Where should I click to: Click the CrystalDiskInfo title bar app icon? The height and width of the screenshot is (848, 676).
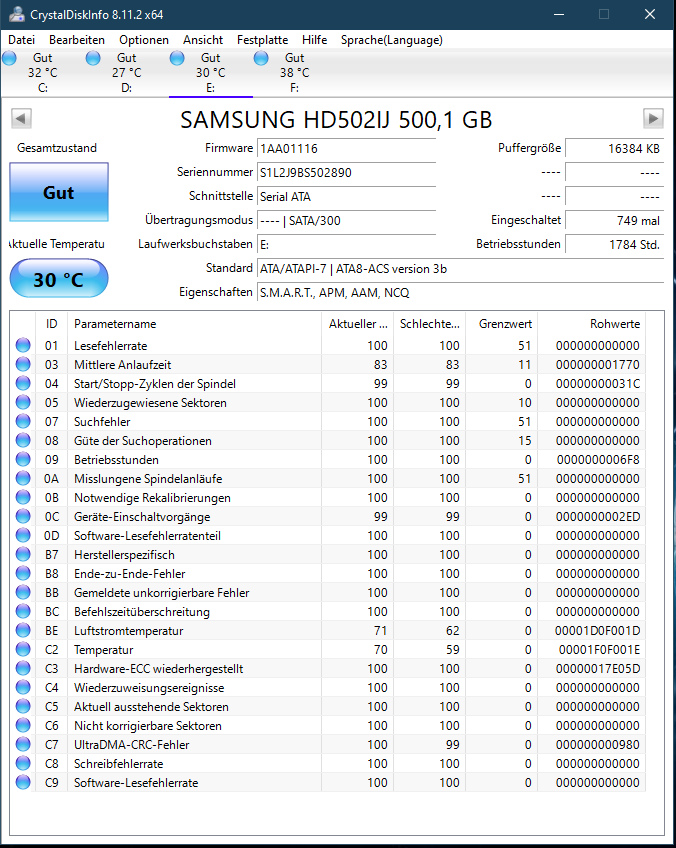tap(17, 14)
